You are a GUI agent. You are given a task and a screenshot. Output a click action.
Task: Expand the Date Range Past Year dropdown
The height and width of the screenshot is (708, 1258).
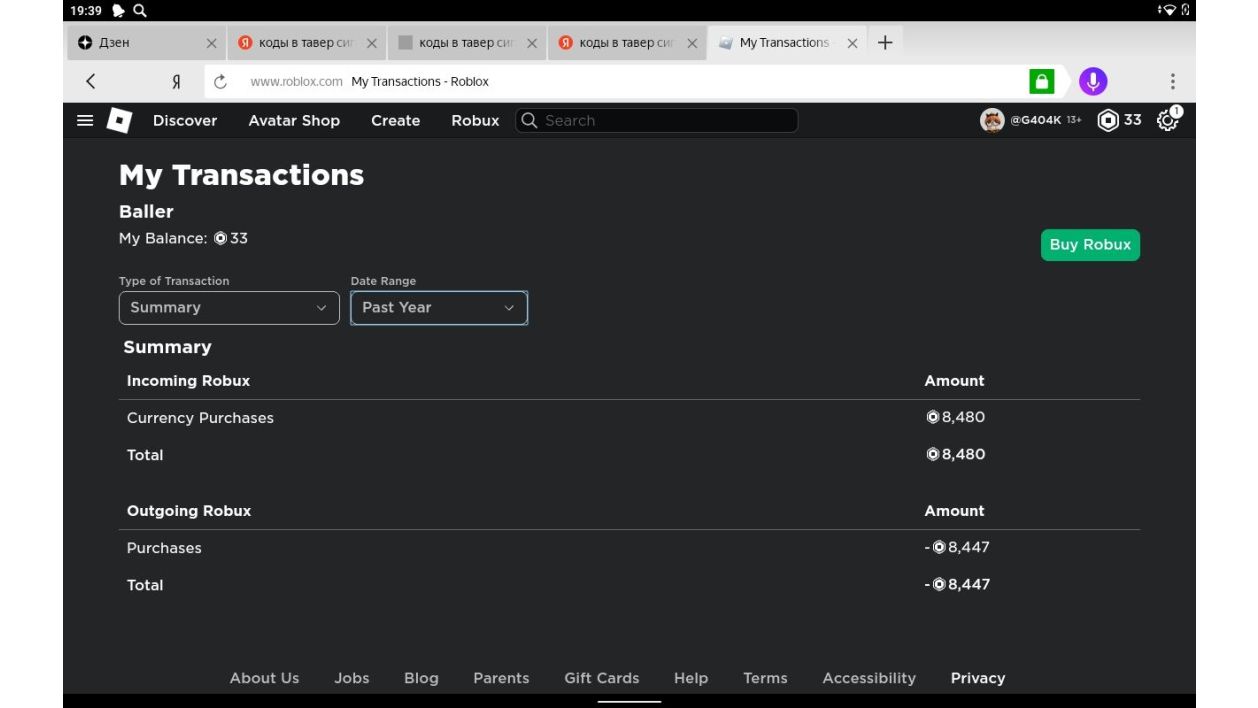[x=439, y=308]
